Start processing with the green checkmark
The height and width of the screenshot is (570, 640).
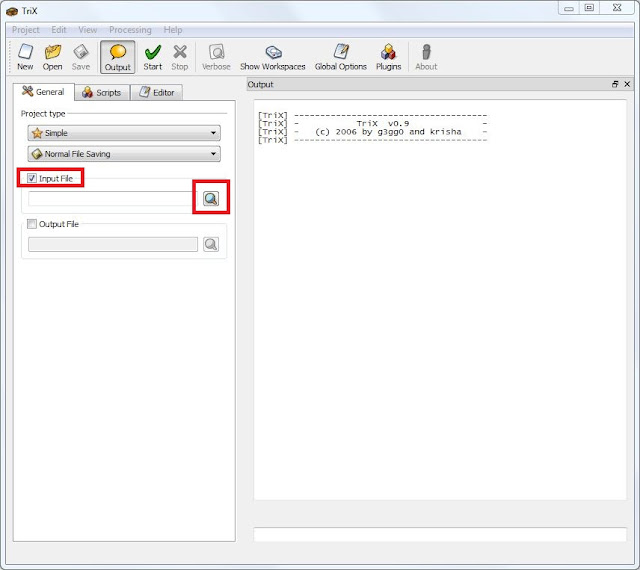(x=153, y=57)
